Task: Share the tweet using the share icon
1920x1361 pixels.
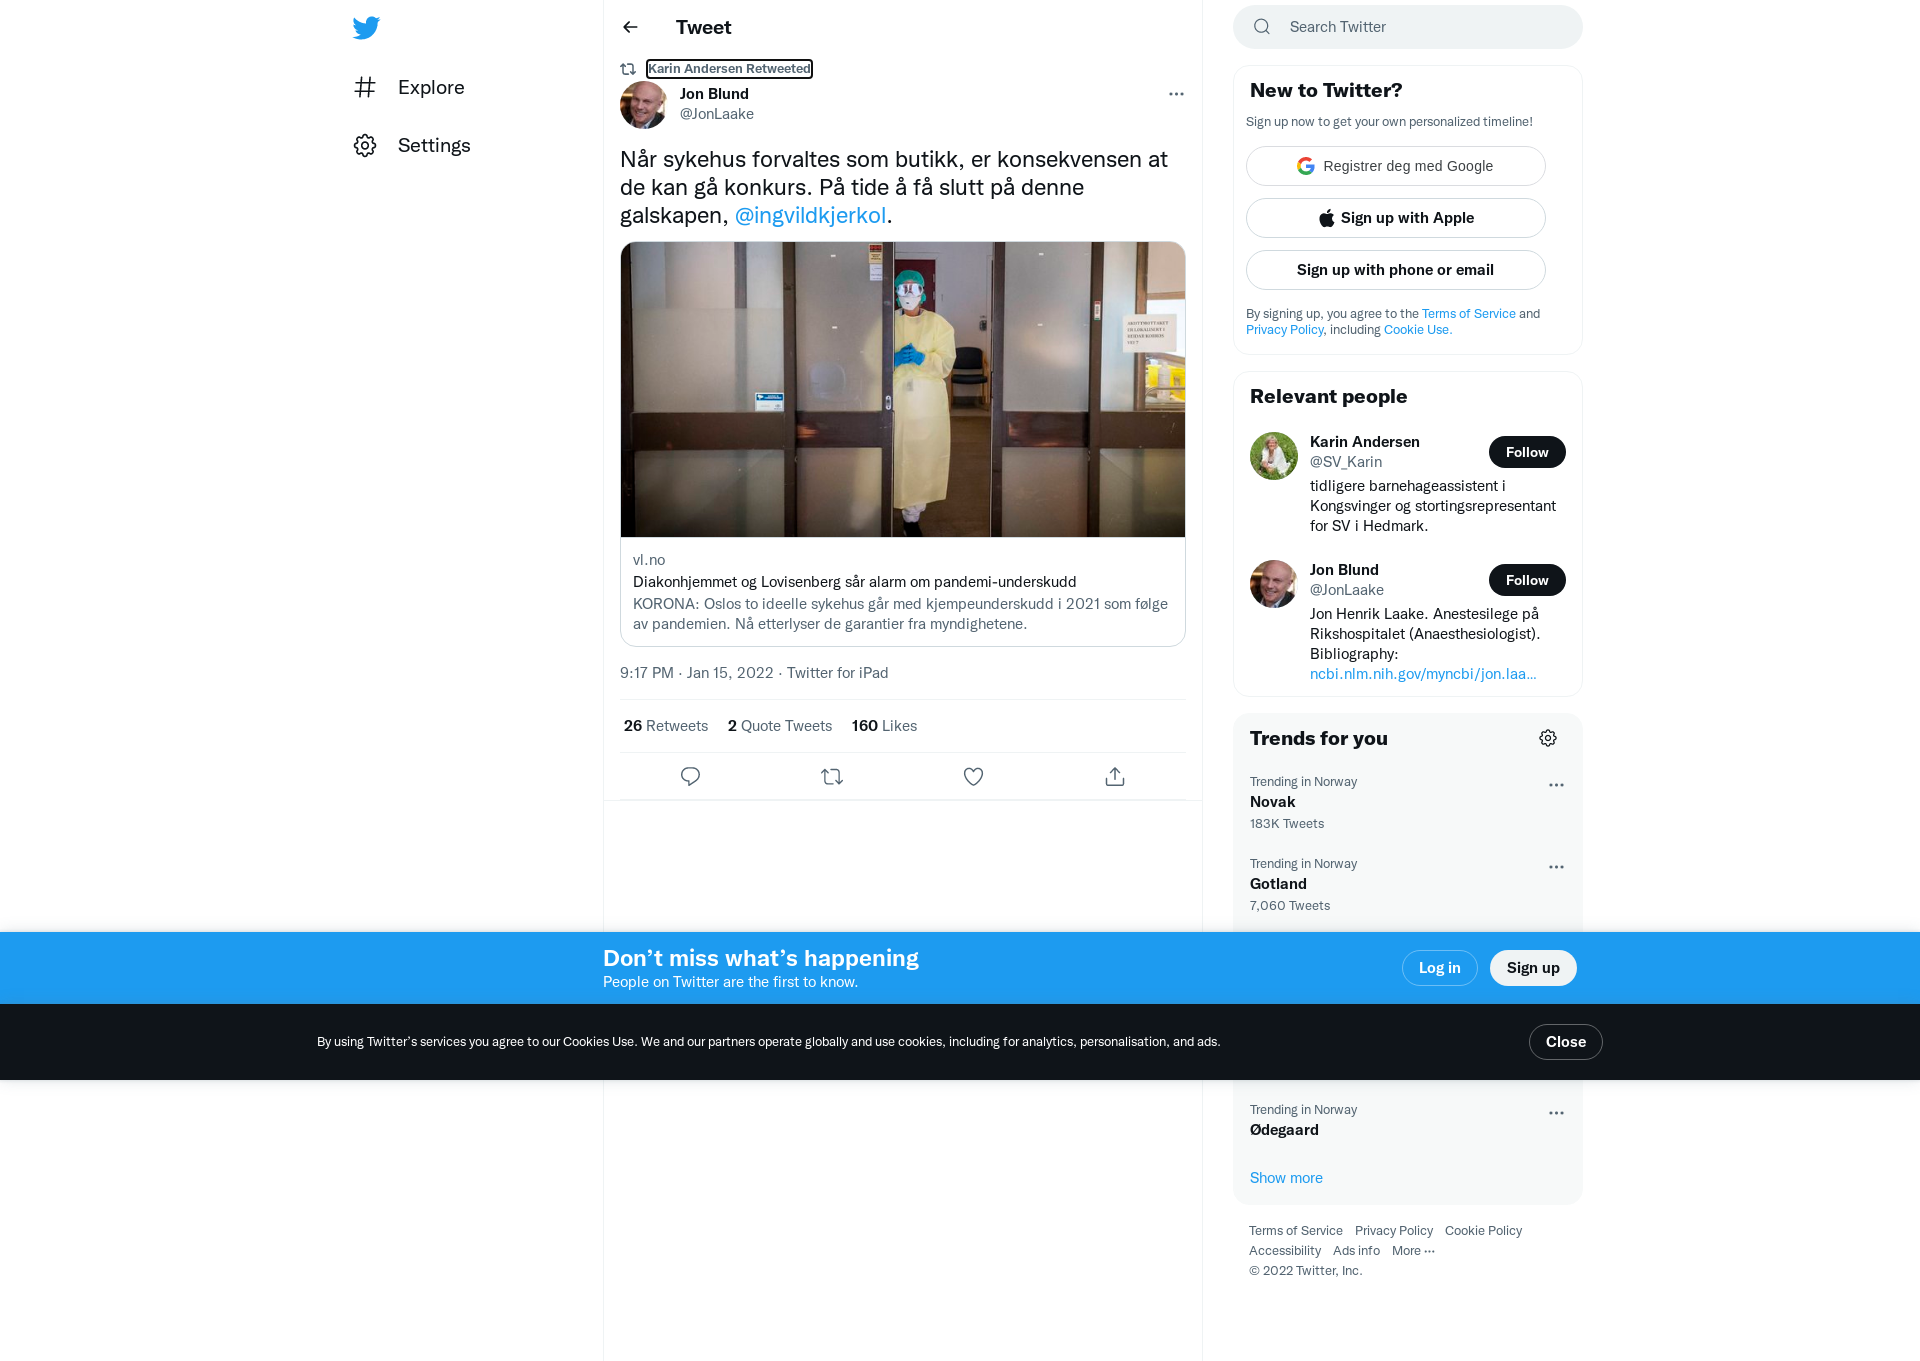Action: 1115,776
